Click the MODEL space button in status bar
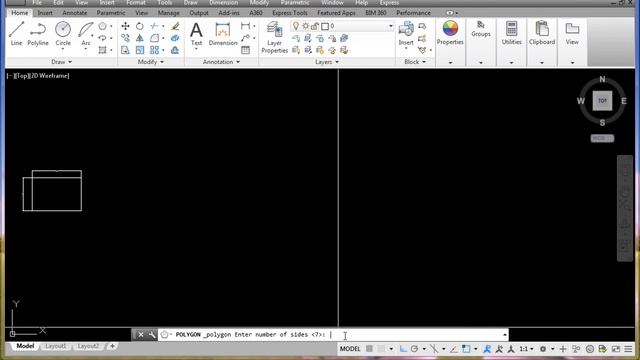 click(350, 349)
